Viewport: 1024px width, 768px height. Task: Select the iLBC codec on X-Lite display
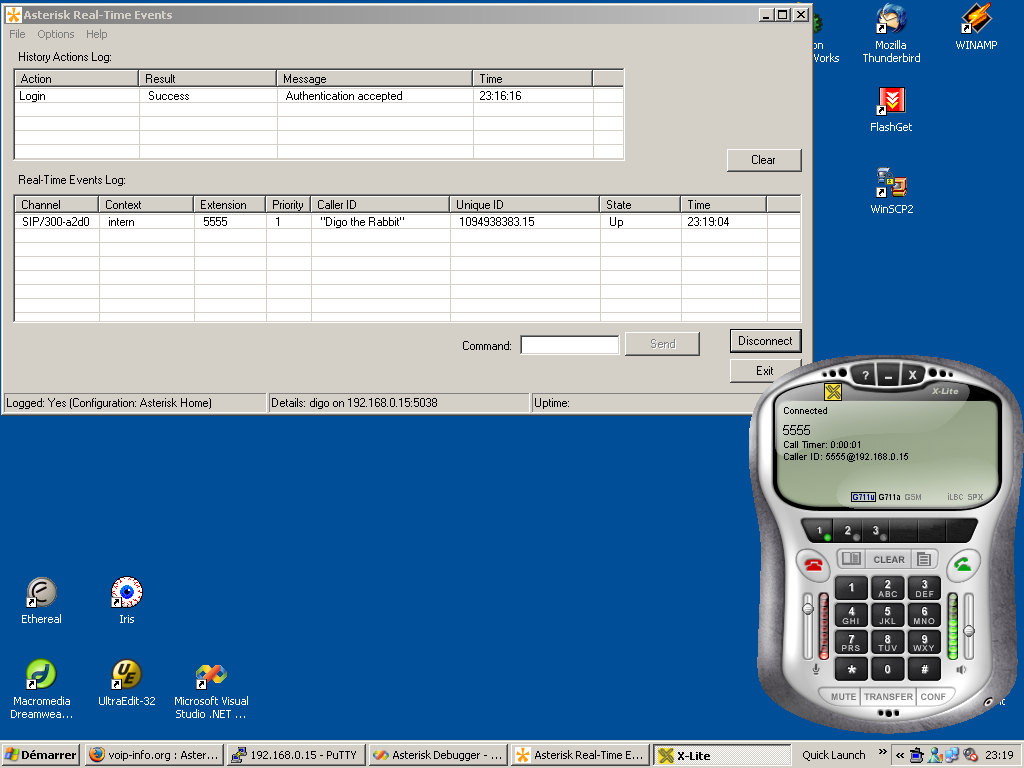coord(955,497)
